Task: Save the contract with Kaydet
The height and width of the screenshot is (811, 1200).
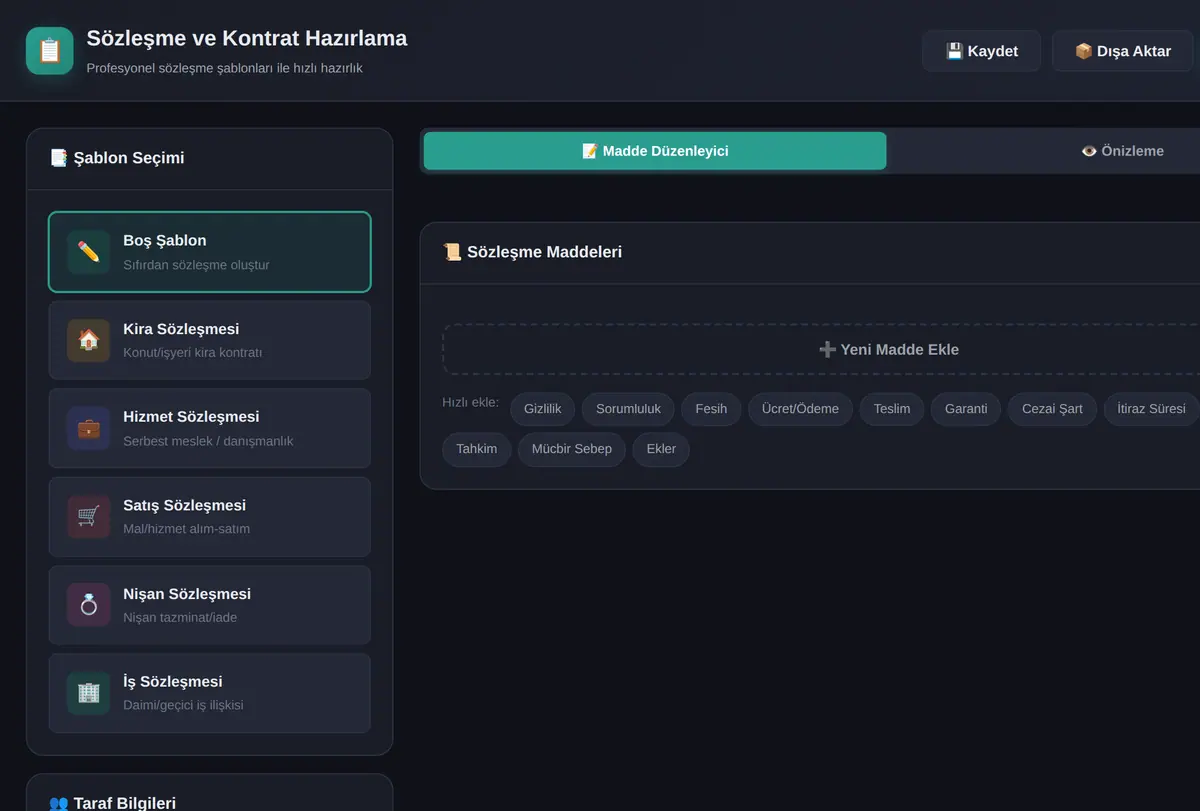Action: 981,51
